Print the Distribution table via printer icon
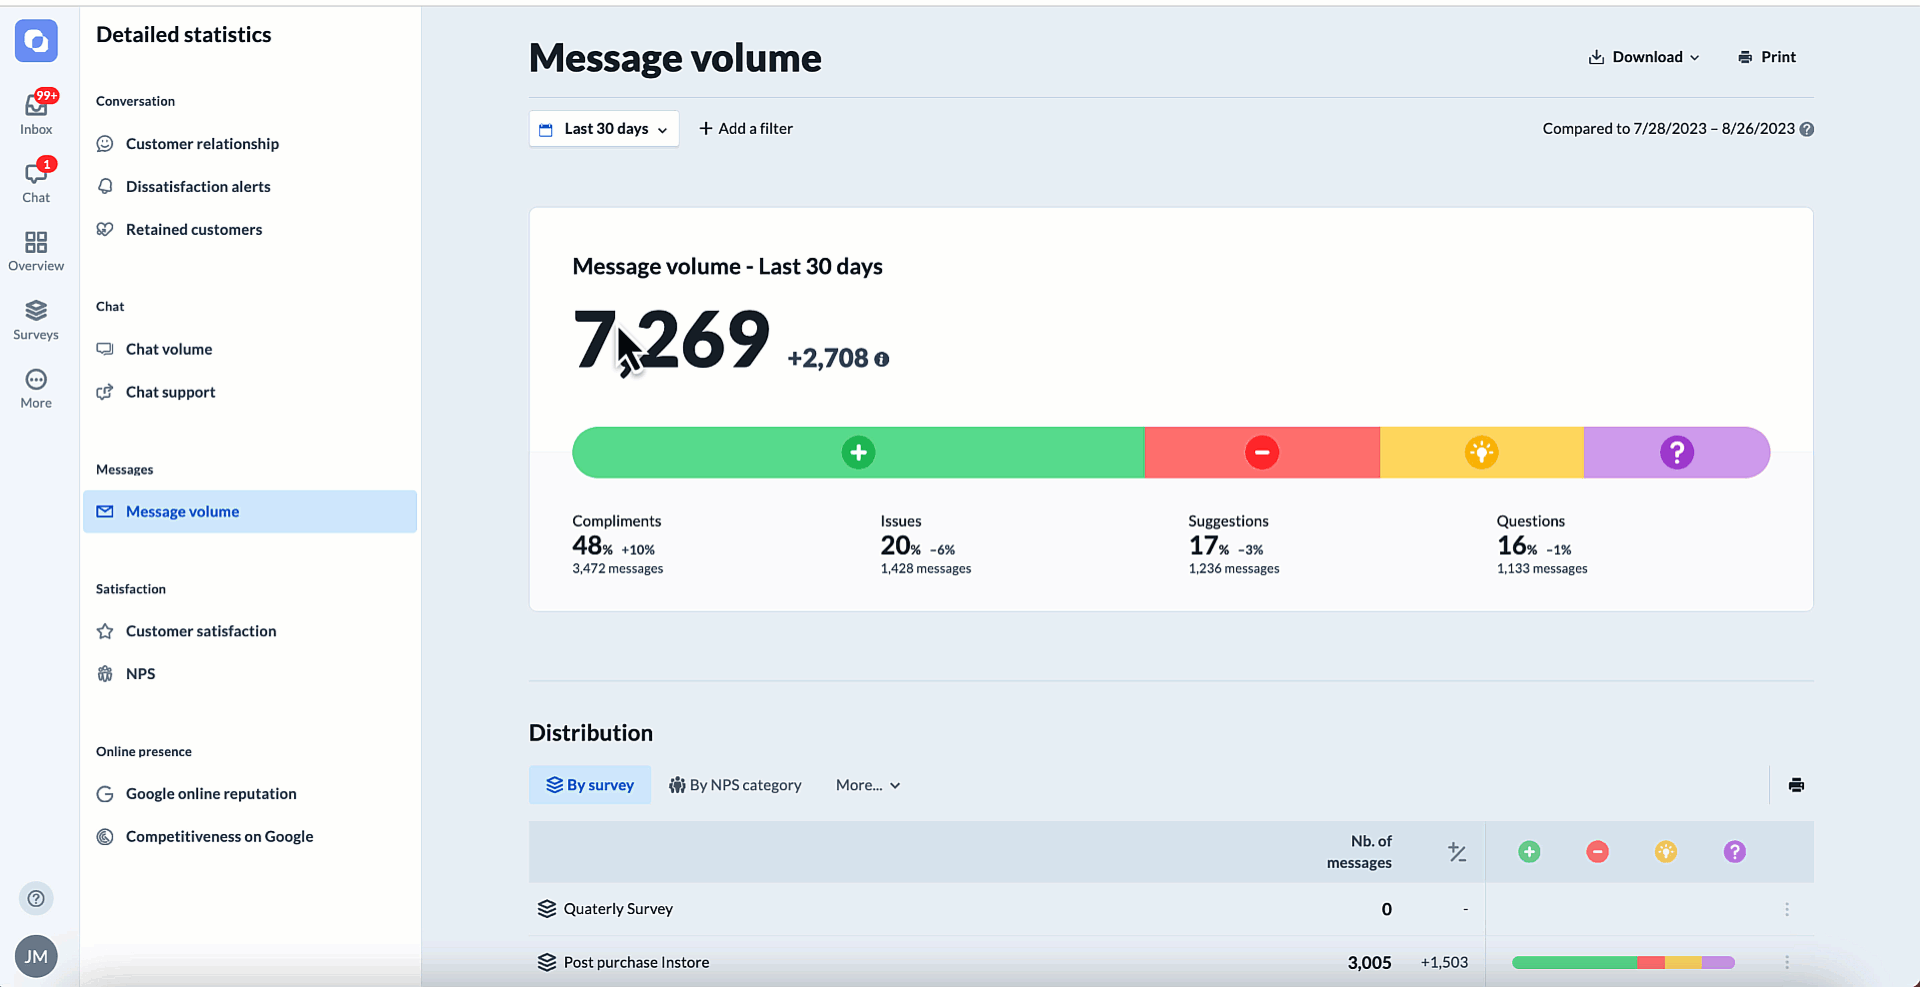The width and height of the screenshot is (1920, 987). point(1796,785)
